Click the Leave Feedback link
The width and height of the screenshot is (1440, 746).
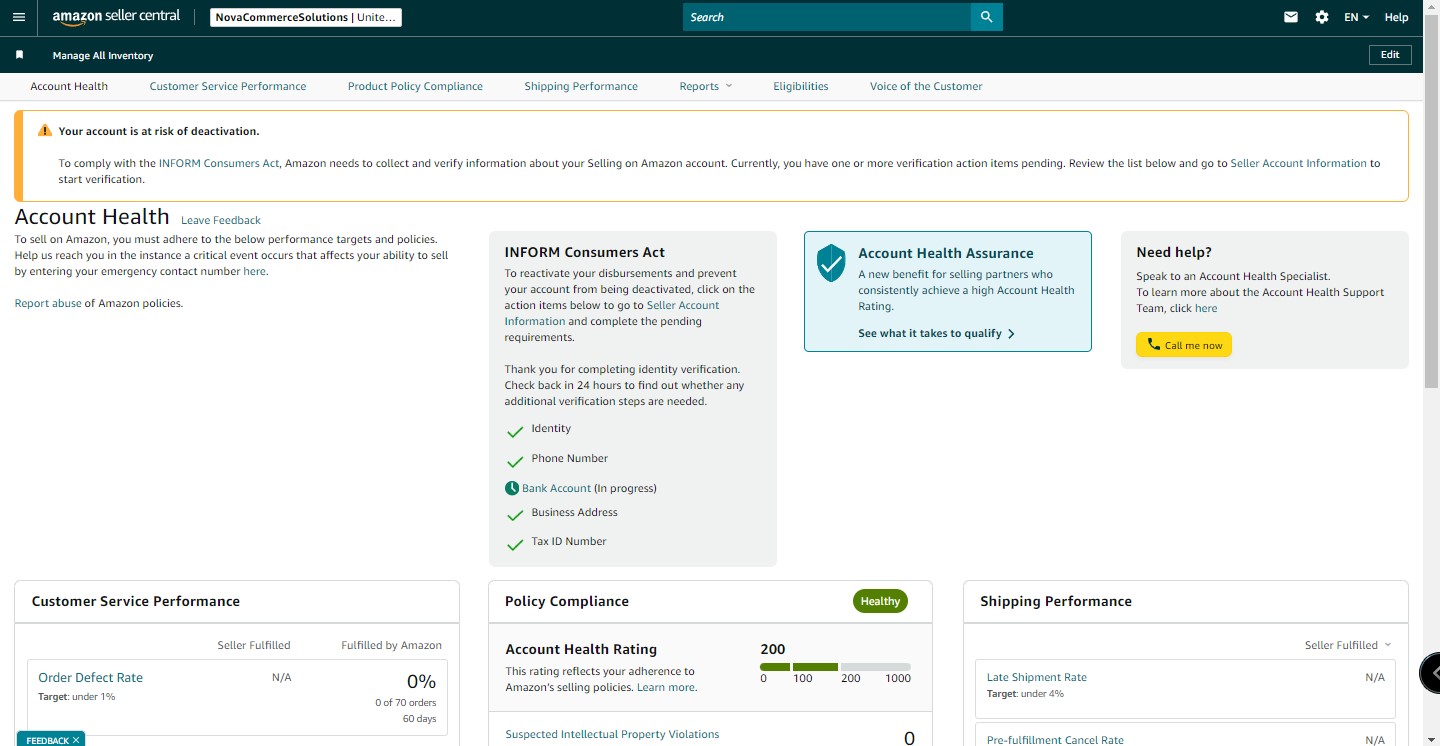click(221, 220)
